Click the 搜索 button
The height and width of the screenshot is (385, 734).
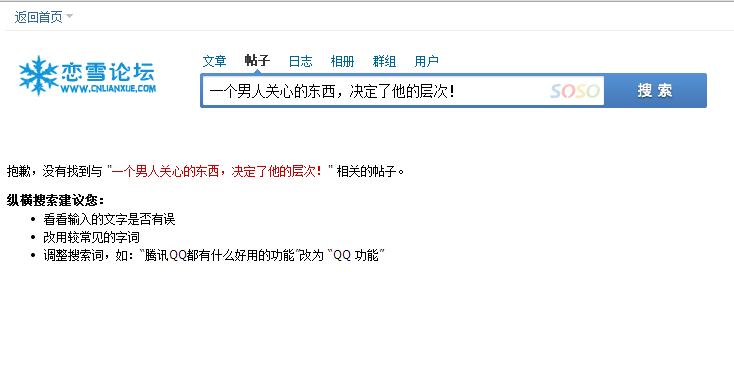[x=655, y=90]
